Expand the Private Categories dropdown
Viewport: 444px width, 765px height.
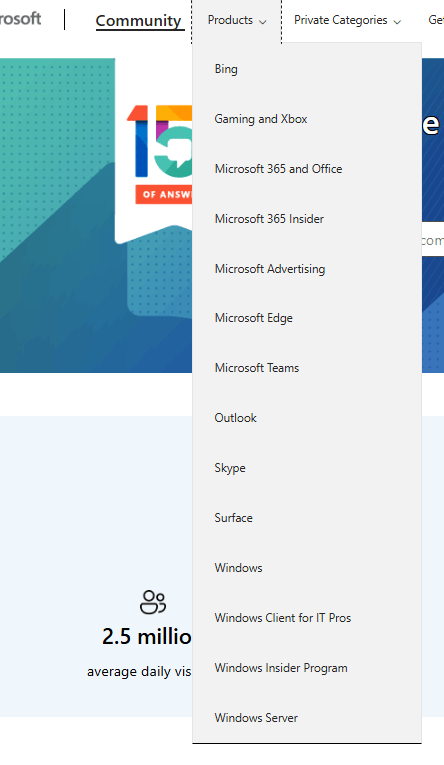pyautogui.click(x=347, y=20)
